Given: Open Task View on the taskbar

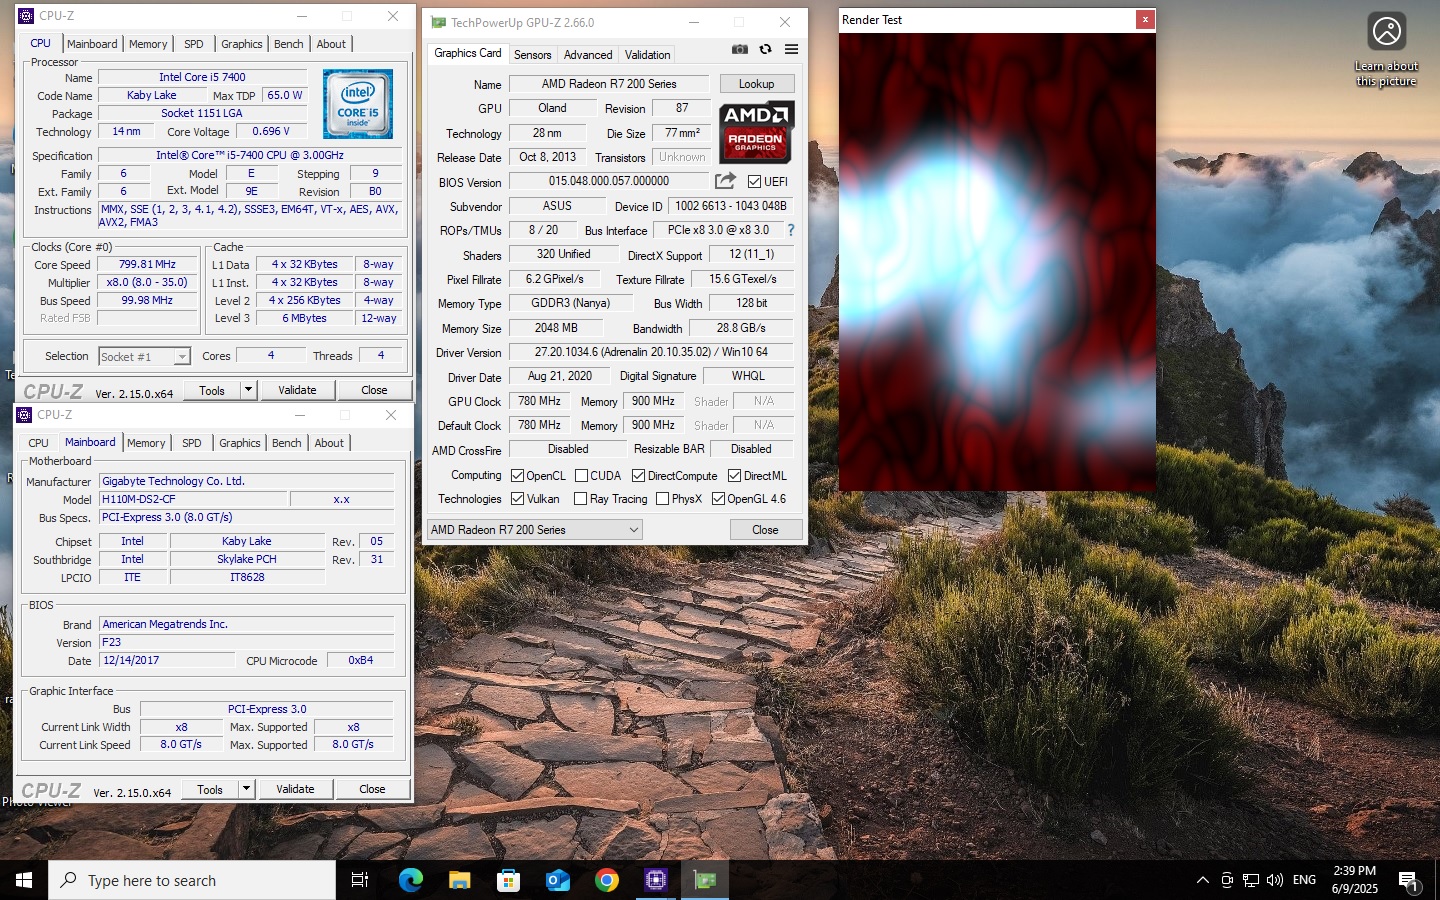Looking at the screenshot, I should pyautogui.click(x=360, y=880).
